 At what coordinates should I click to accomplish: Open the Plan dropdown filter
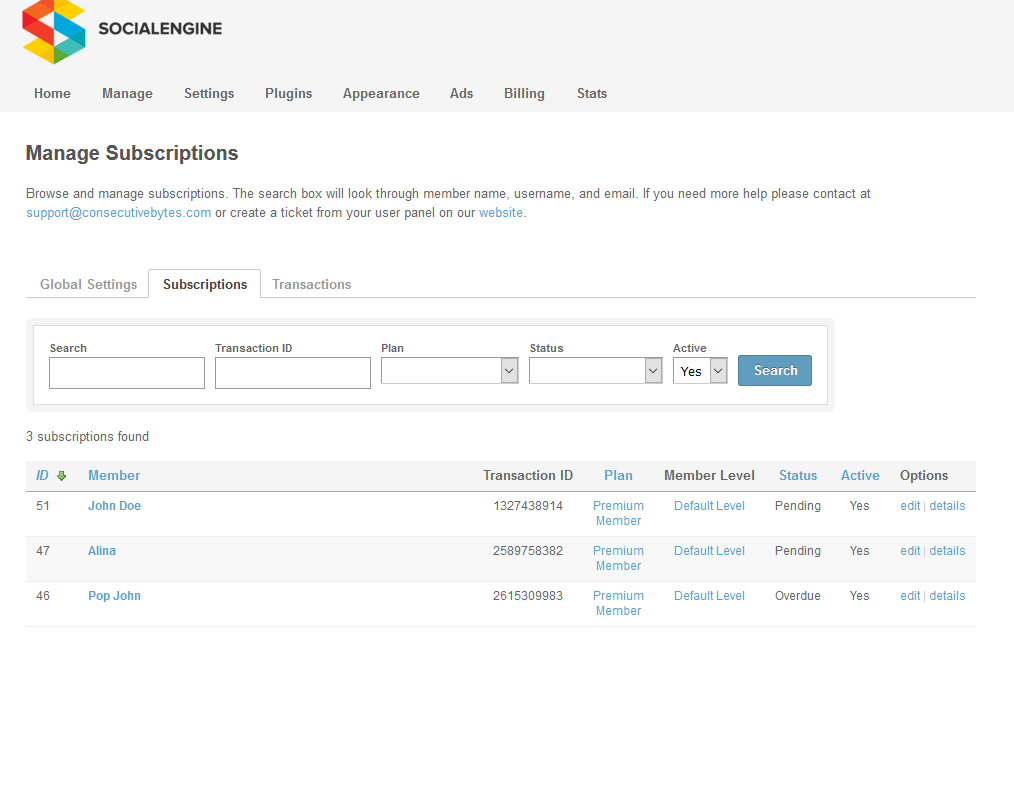449,371
